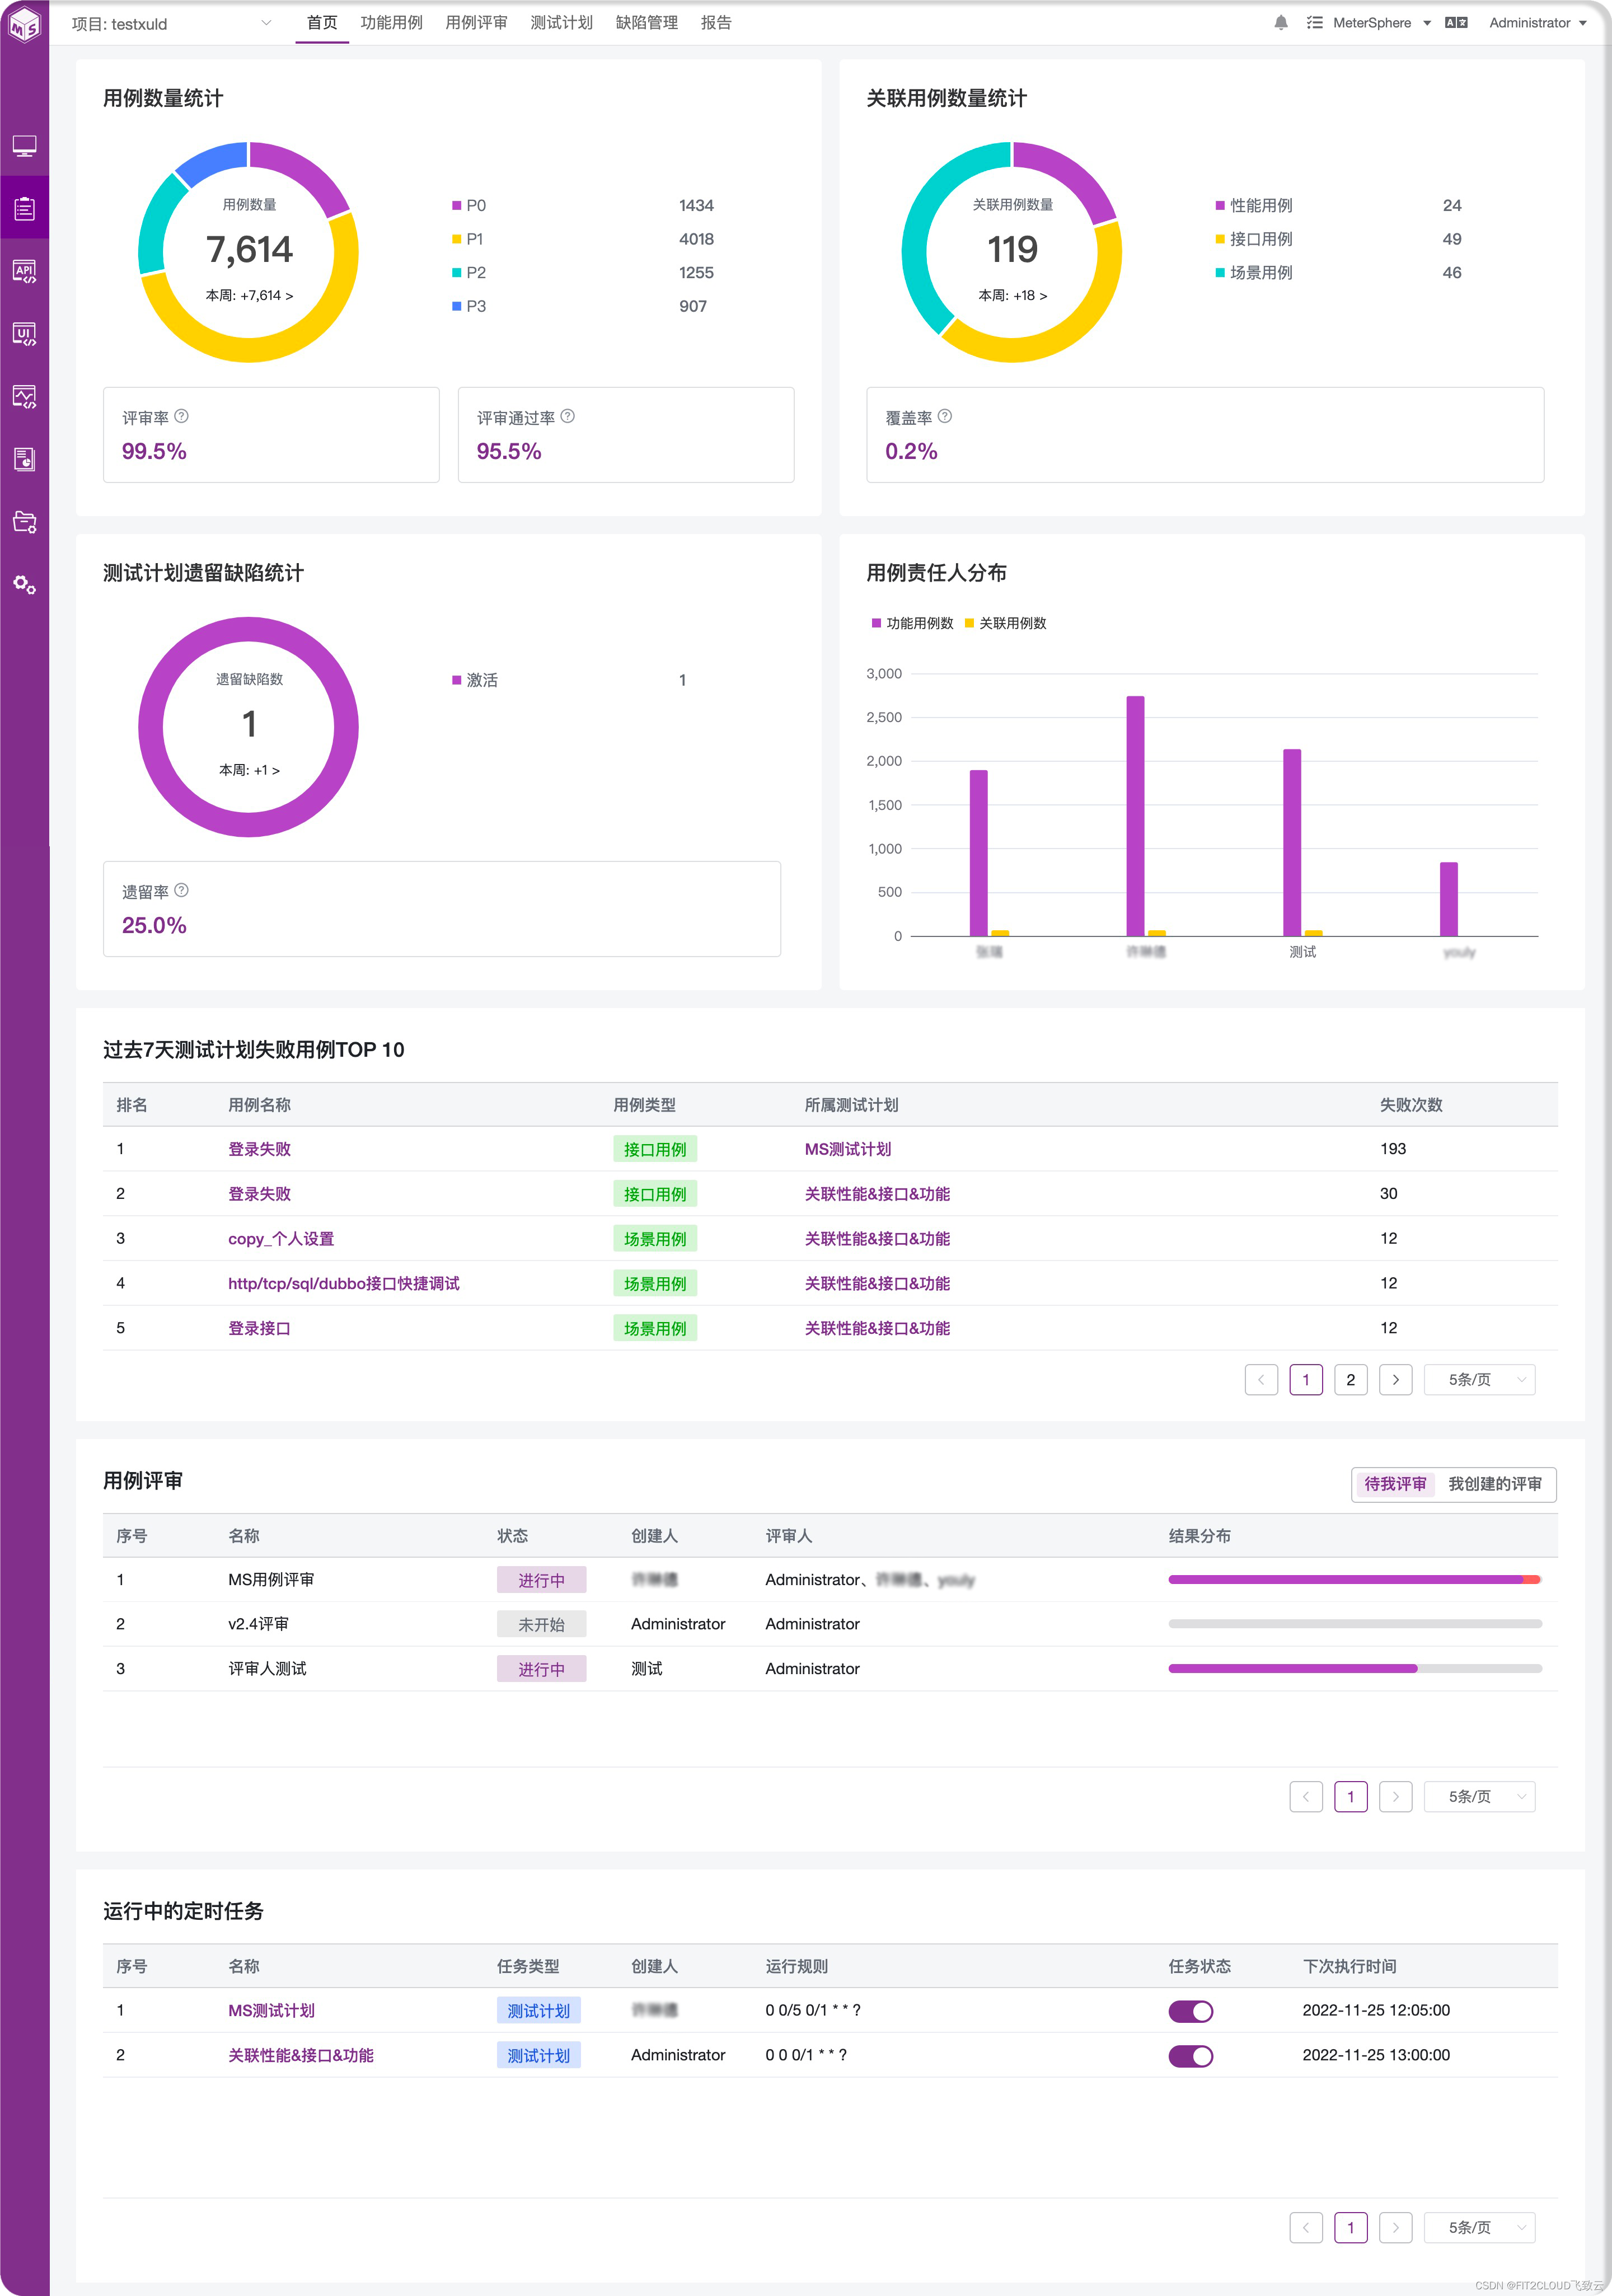
Task: Open the project settings folder icon
Action: (x=24, y=522)
